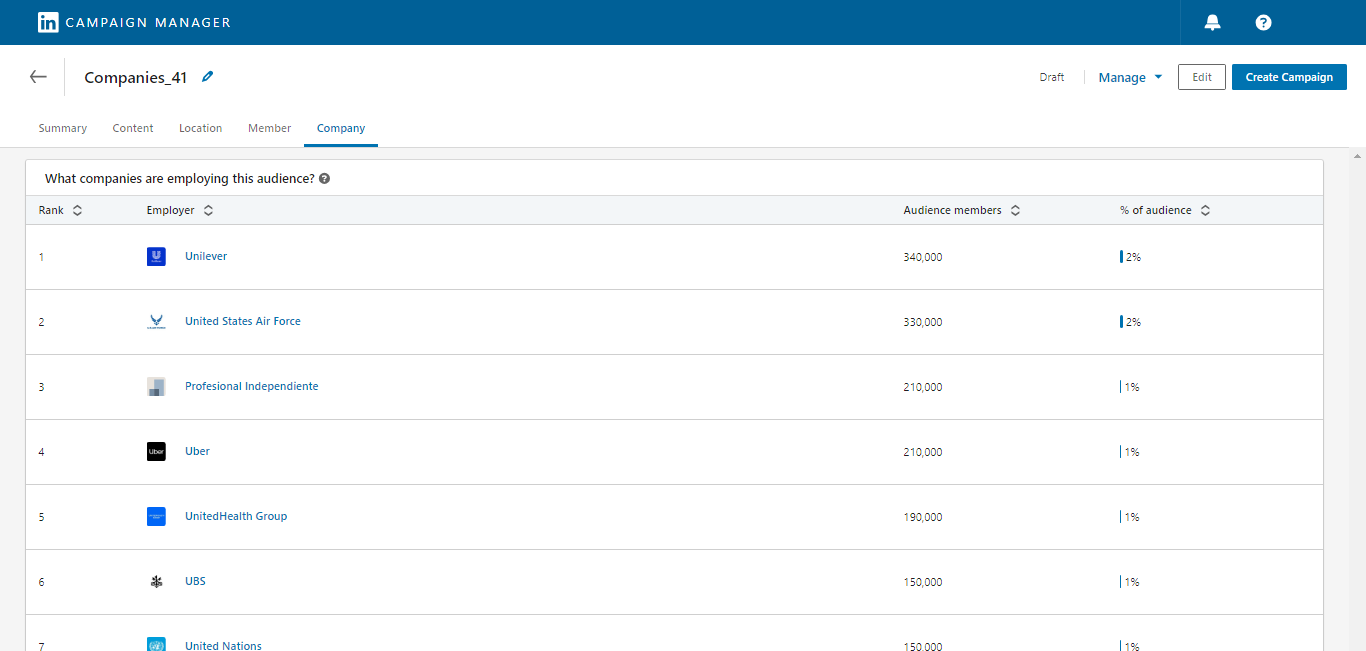Image resolution: width=1366 pixels, height=651 pixels.
Task: Click the Campaign Manager title
Action: click(148, 22)
